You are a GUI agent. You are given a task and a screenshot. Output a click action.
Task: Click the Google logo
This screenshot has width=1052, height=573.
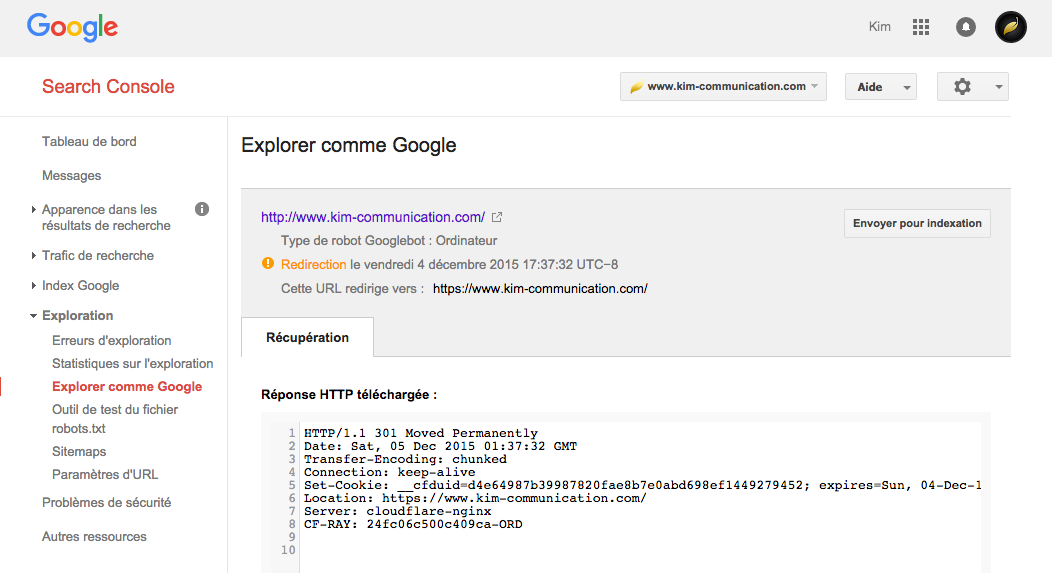[x=72, y=27]
